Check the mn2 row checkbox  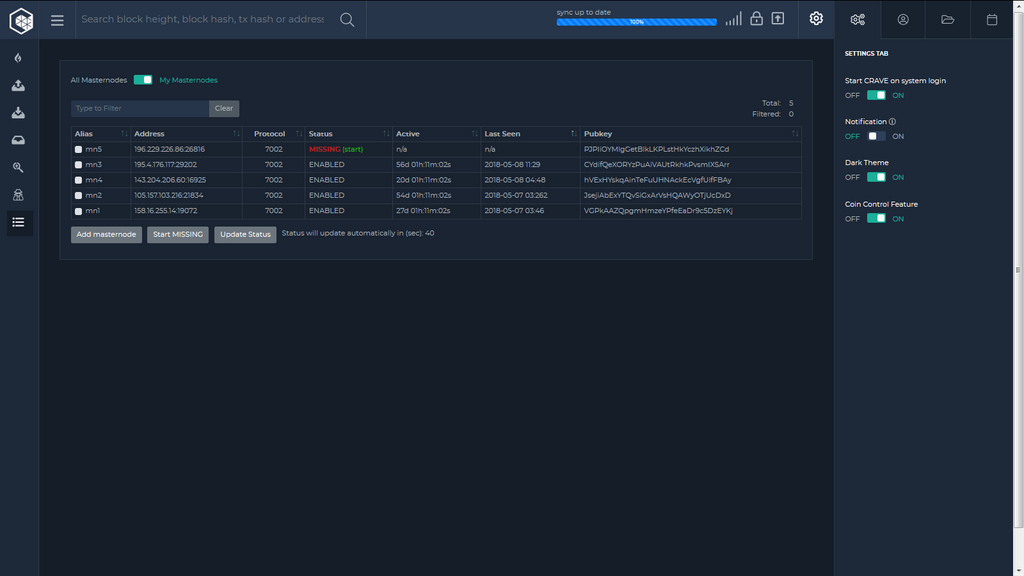click(x=78, y=195)
